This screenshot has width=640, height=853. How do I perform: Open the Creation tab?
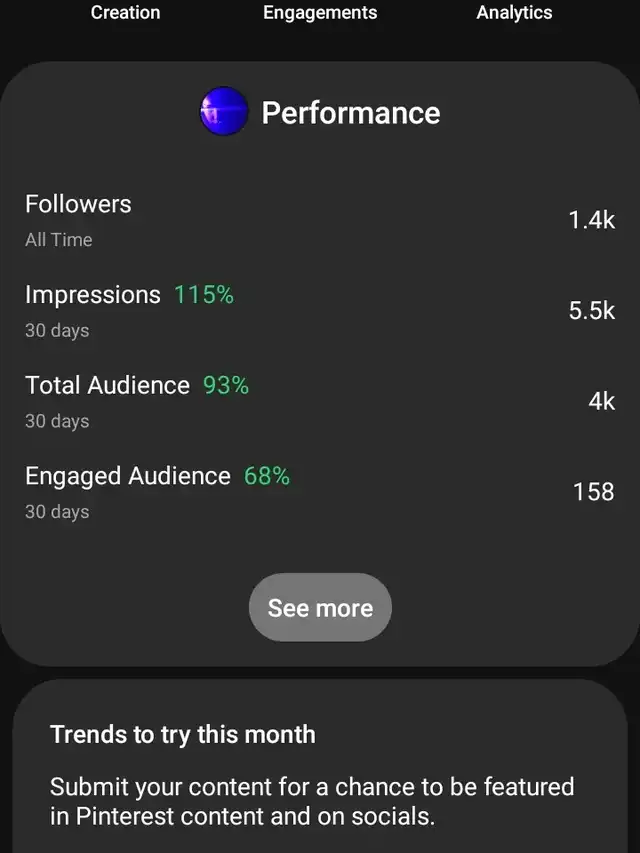pos(125,13)
